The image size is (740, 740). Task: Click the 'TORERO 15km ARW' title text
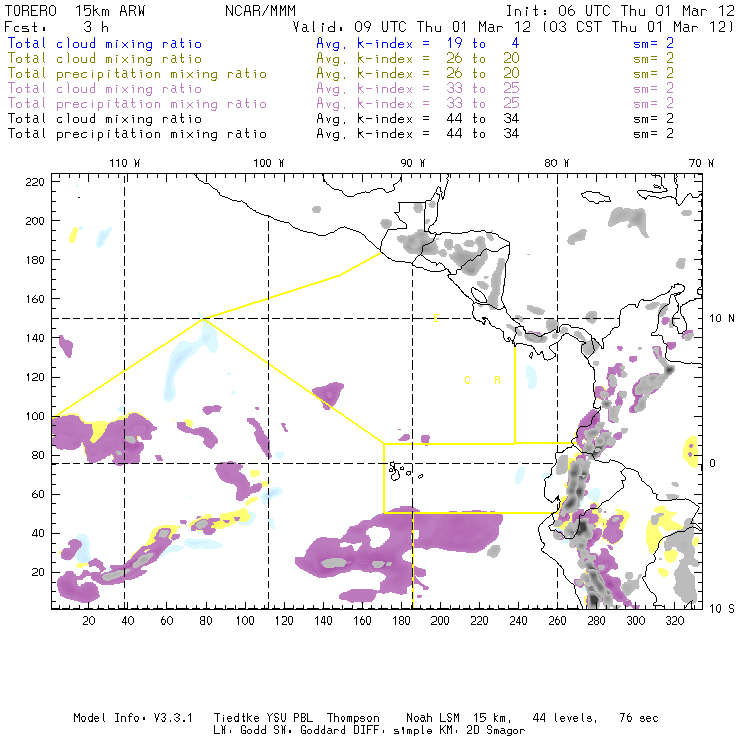tap(75, 11)
